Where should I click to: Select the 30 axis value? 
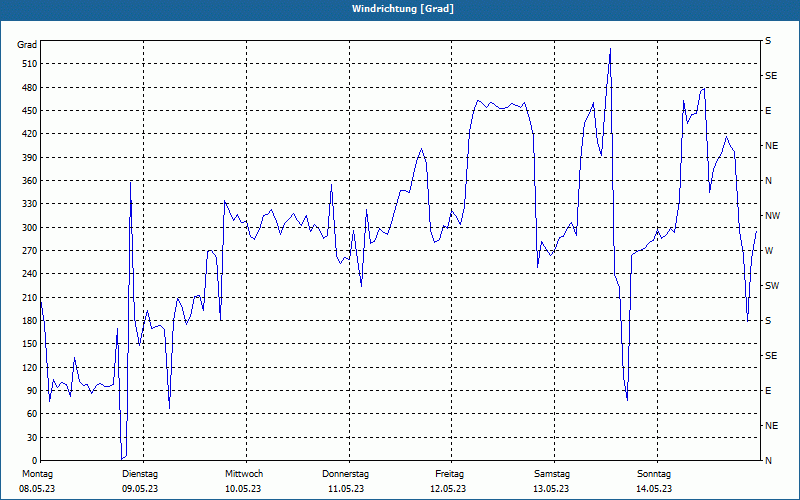tap(32, 437)
